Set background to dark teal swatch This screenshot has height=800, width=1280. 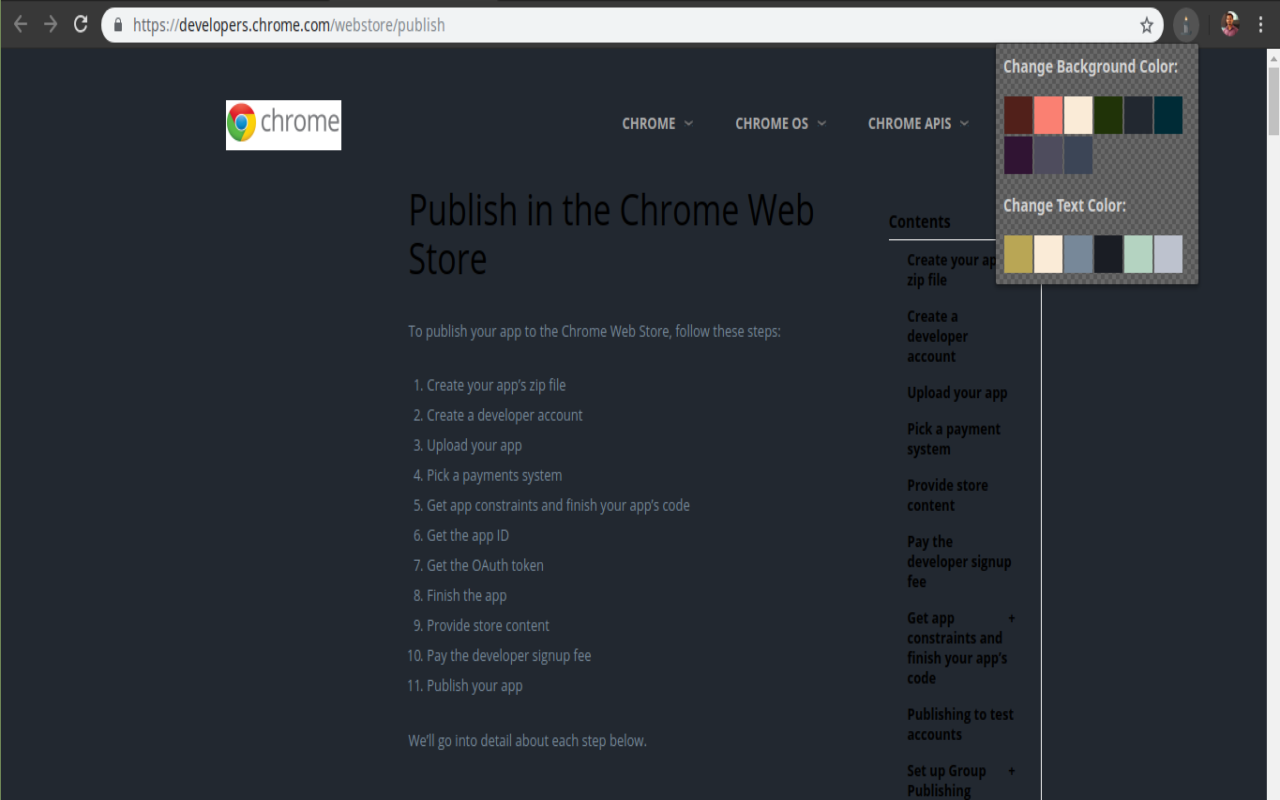coord(1169,115)
